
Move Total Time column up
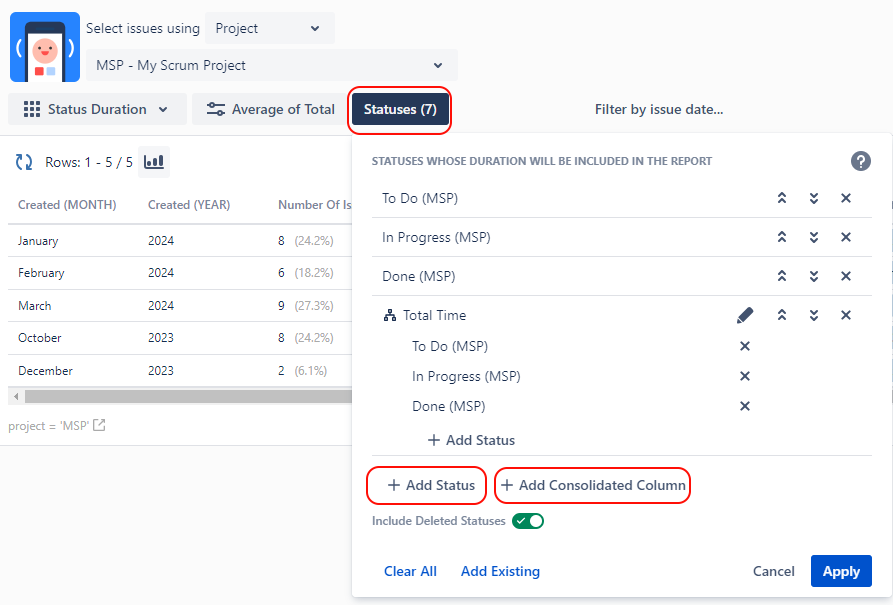(x=782, y=315)
